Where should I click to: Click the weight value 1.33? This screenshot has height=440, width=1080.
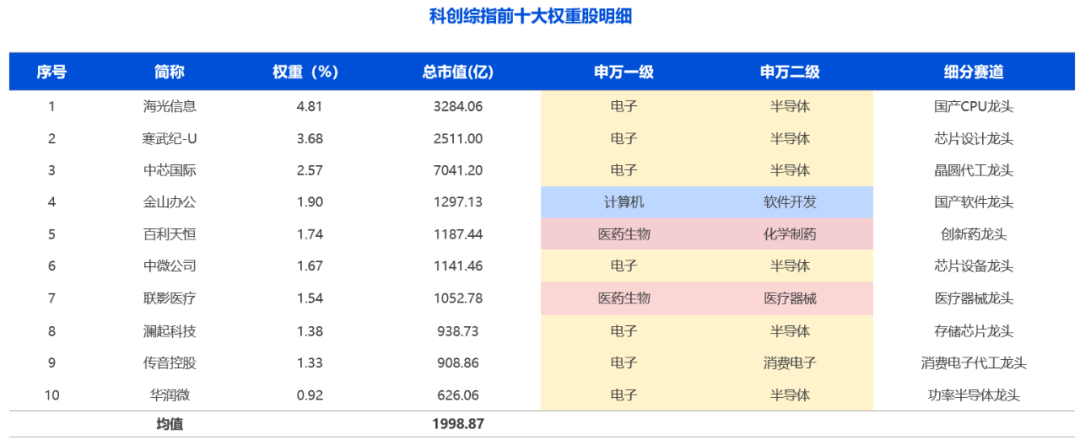click(x=310, y=363)
